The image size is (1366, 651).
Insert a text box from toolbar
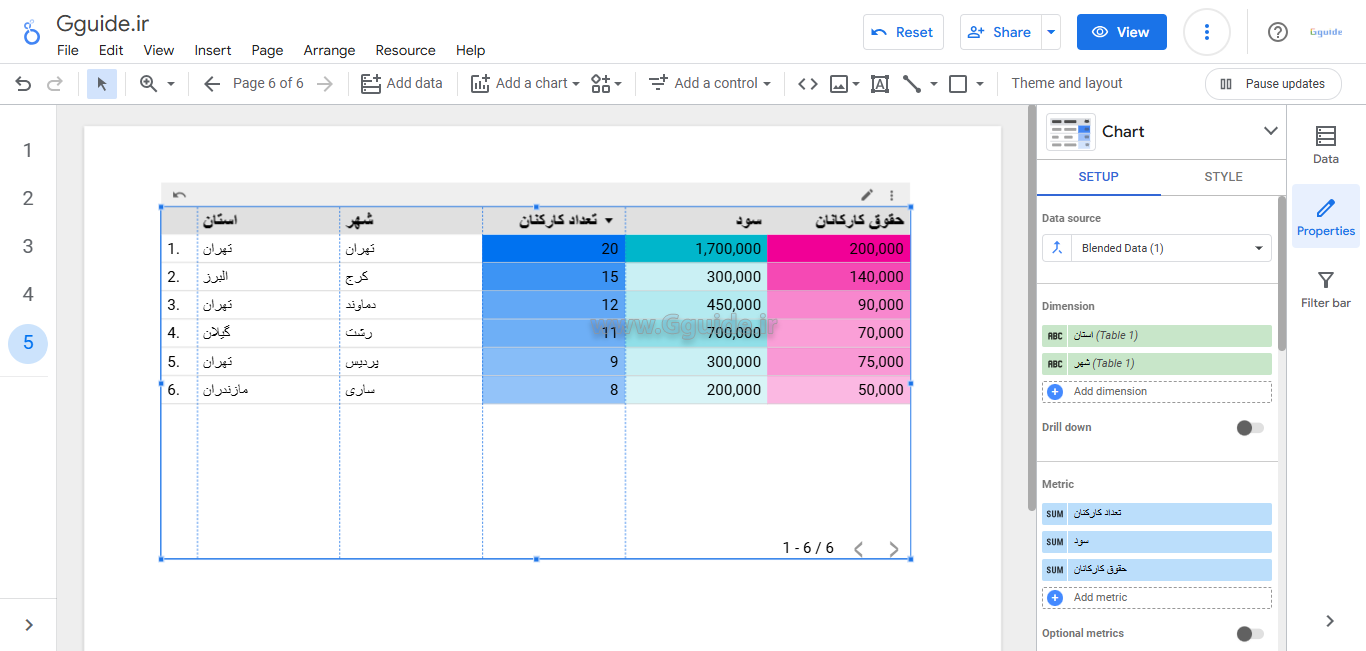pos(880,84)
